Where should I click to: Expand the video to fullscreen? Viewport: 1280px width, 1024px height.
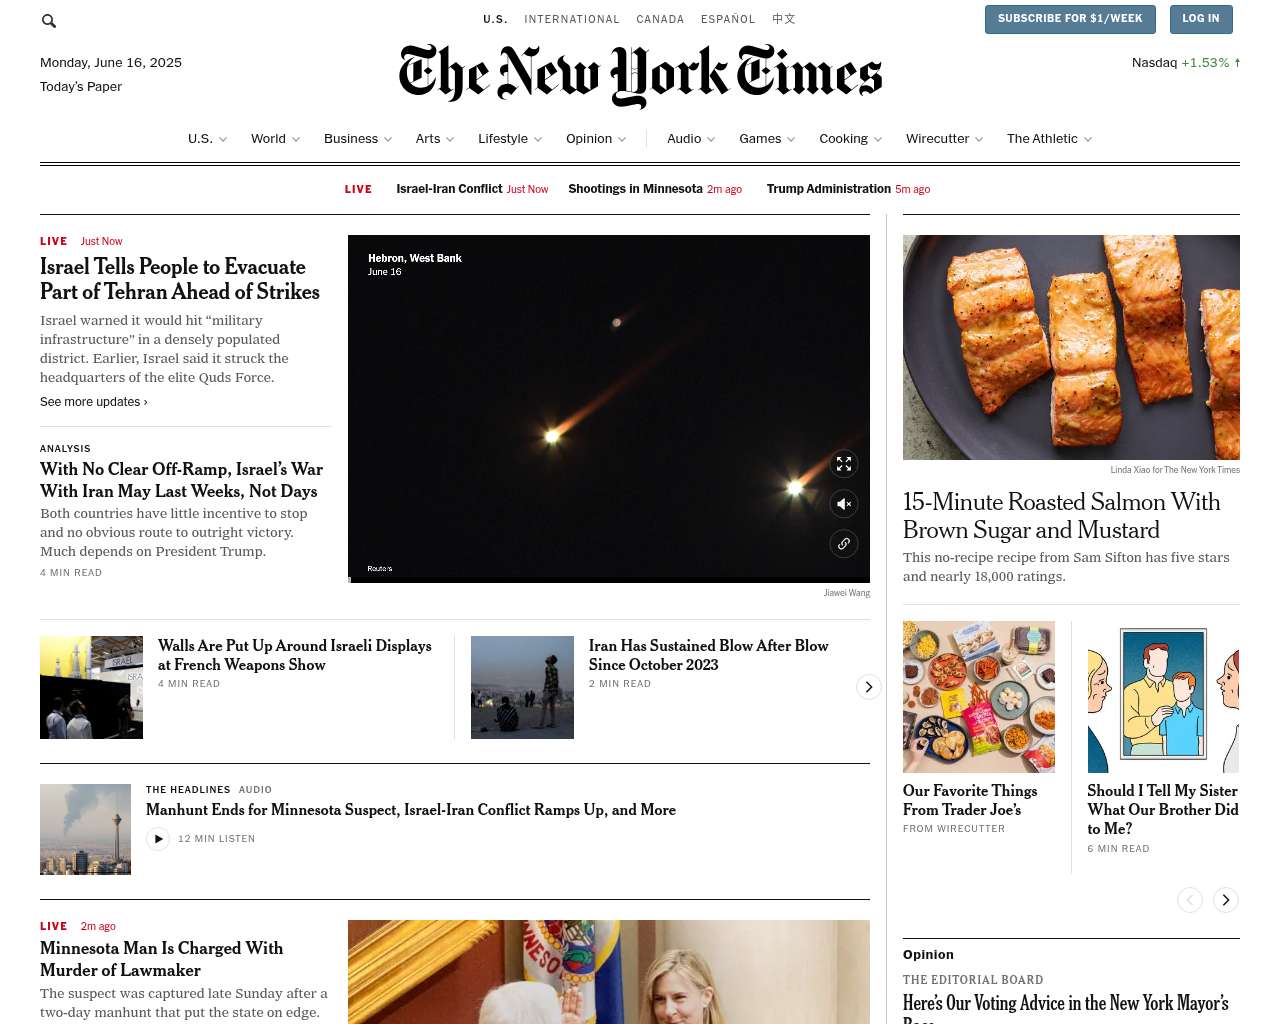tap(844, 464)
